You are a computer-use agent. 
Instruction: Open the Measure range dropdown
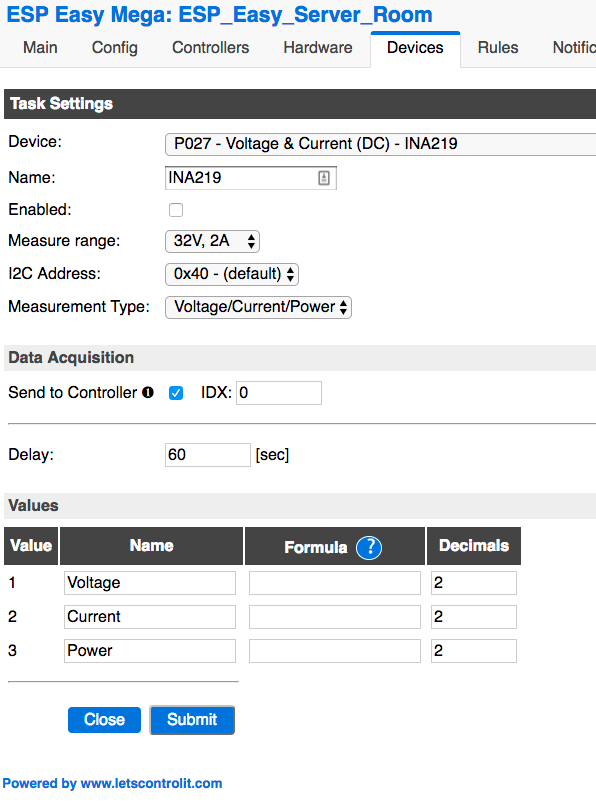pos(212,241)
